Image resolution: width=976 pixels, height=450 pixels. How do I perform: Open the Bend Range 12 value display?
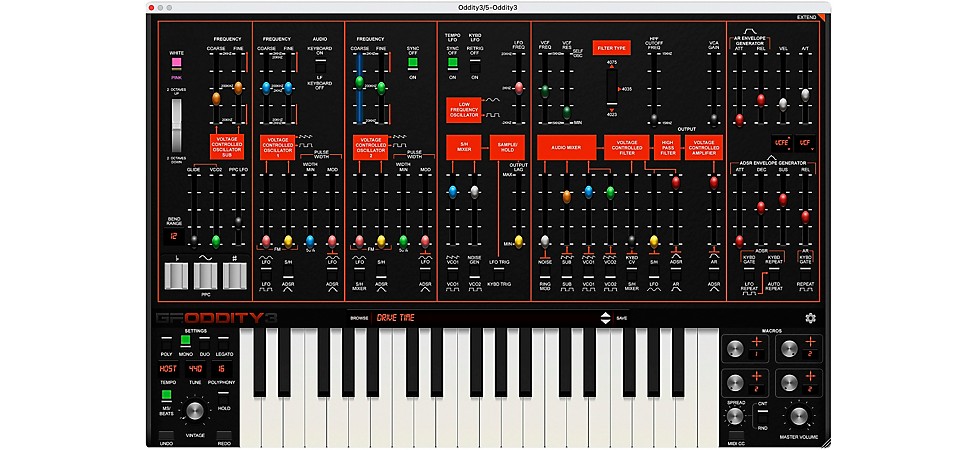point(174,237)
